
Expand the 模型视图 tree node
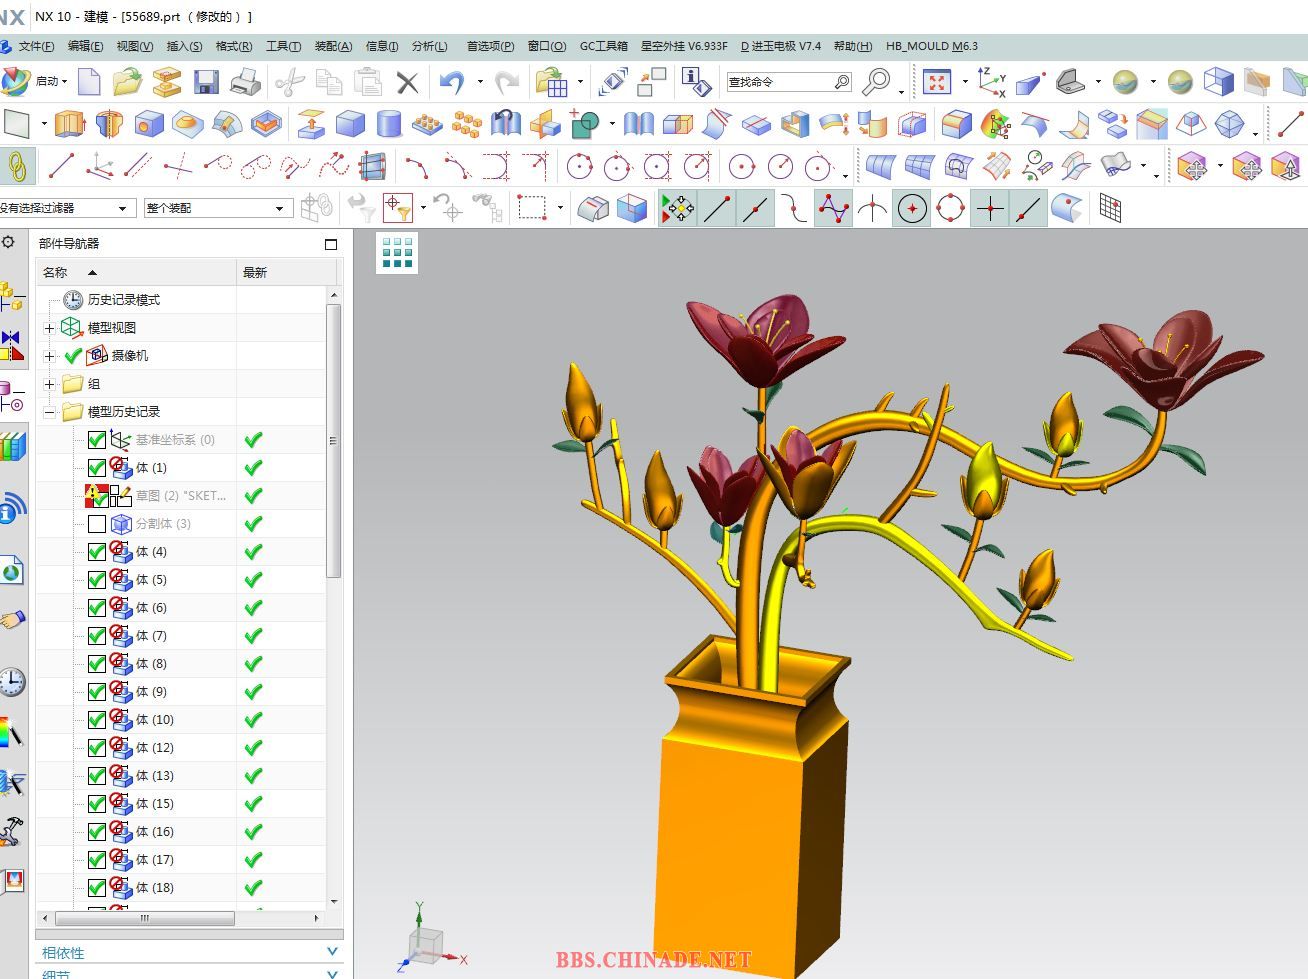coord(49,328)
